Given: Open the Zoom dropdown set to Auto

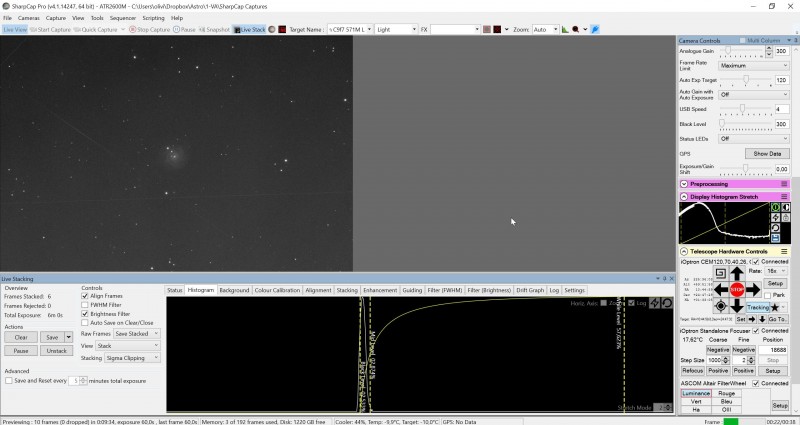Looking at the screenshot, I should [545, 30].
